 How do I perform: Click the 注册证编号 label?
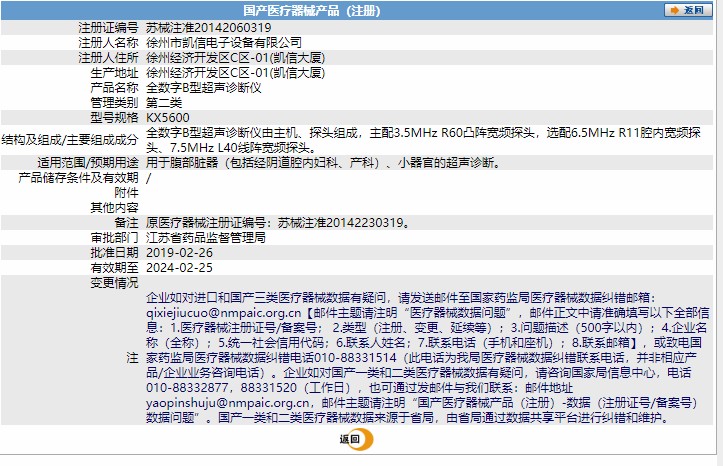[108, 28]
